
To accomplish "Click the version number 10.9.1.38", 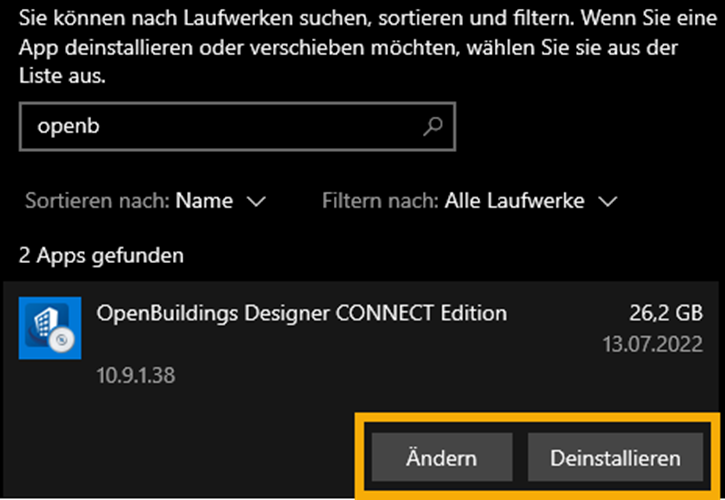I will (x=136, y=375).
